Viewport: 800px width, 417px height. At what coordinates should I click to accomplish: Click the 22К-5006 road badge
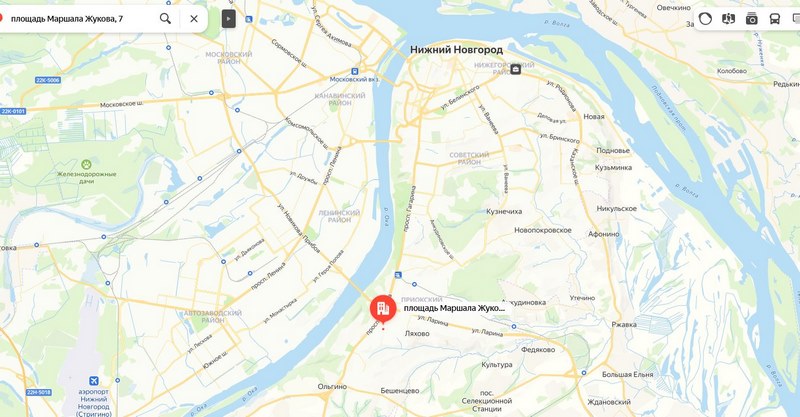tap(48, 80)
